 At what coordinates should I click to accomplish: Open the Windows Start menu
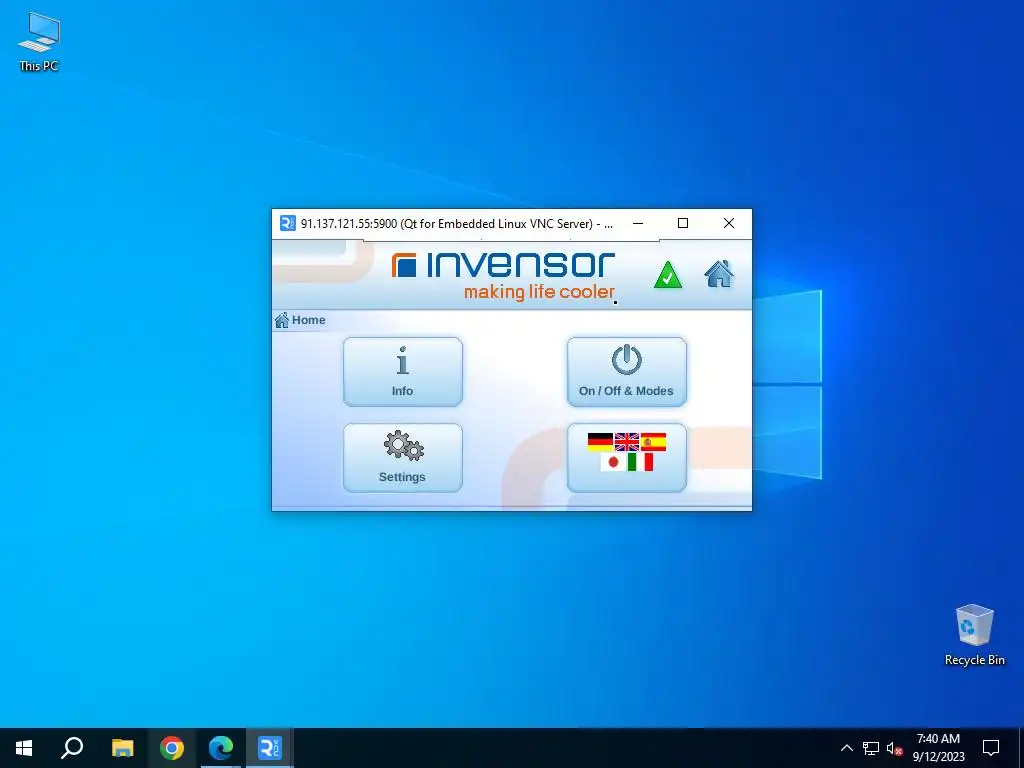coord(24,748)
